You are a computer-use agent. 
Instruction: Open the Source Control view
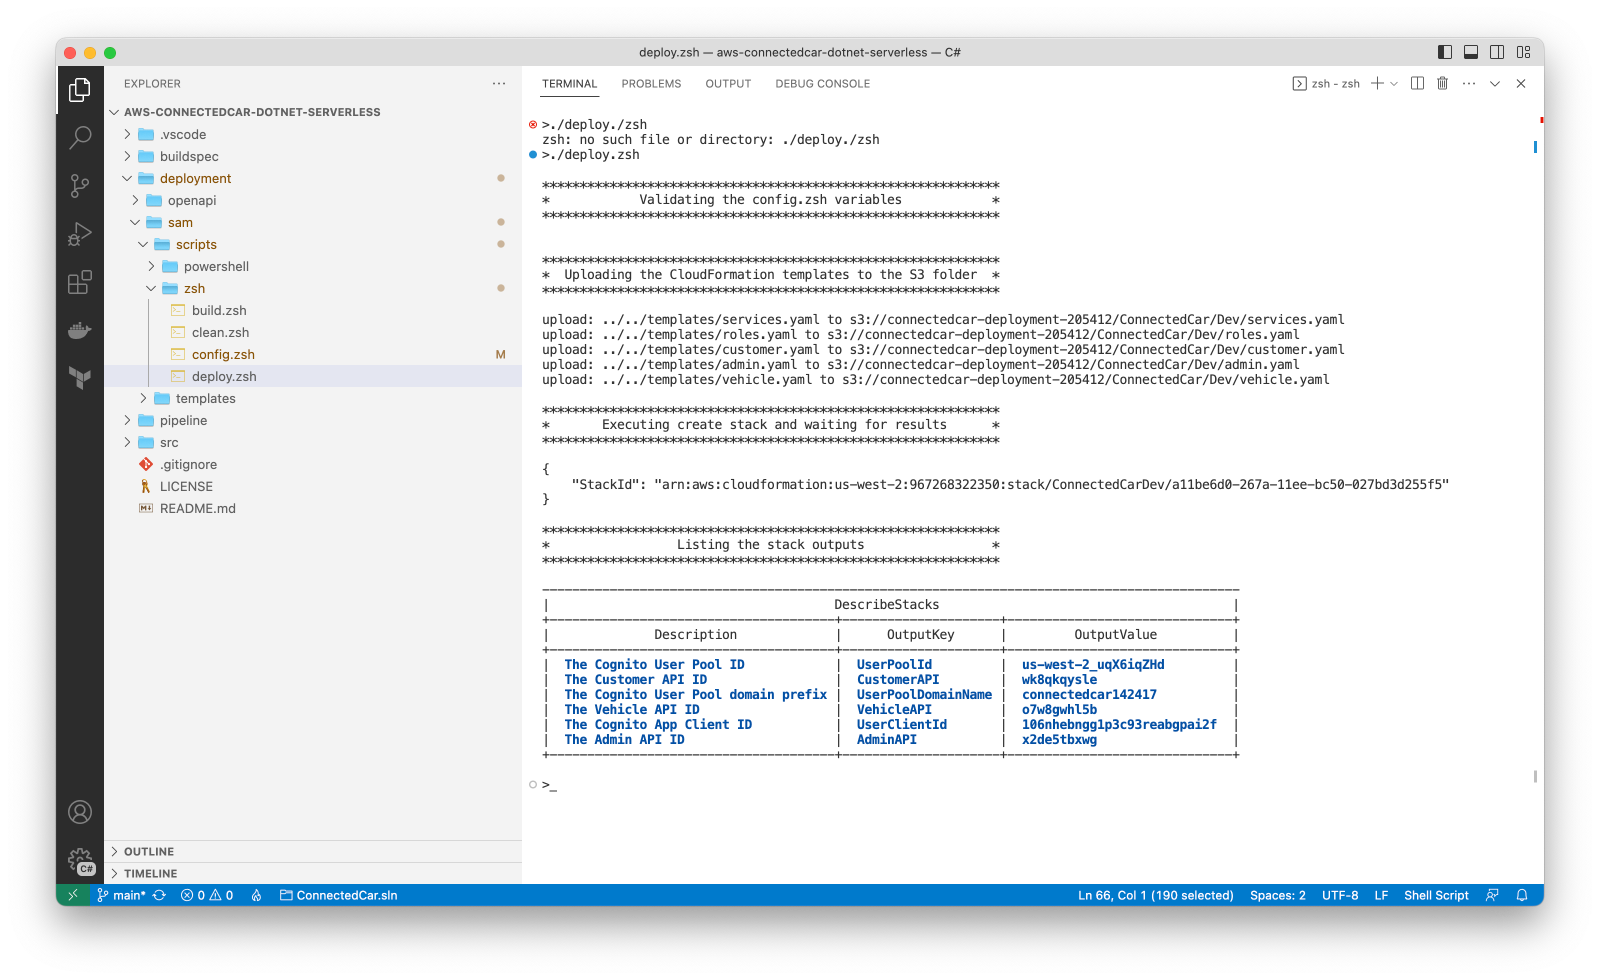tap(80, 185)
